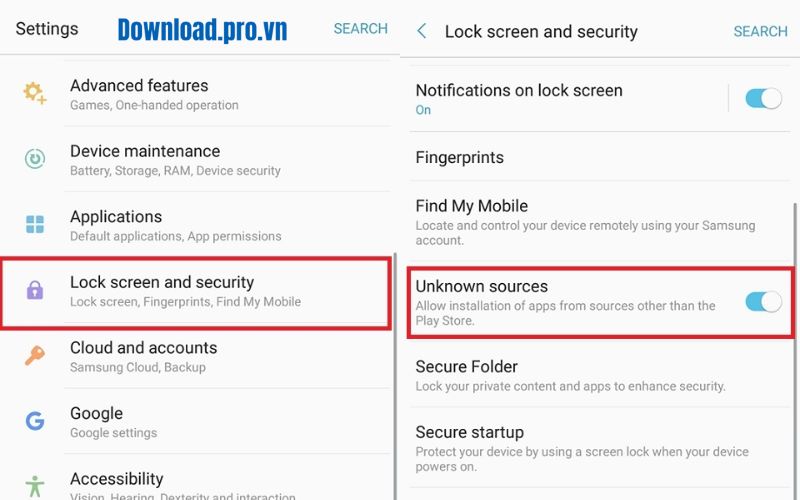The height and width of the screenshot is (500, 800).
Task: Open Secure startup settings
Action: tap(470, 433)
